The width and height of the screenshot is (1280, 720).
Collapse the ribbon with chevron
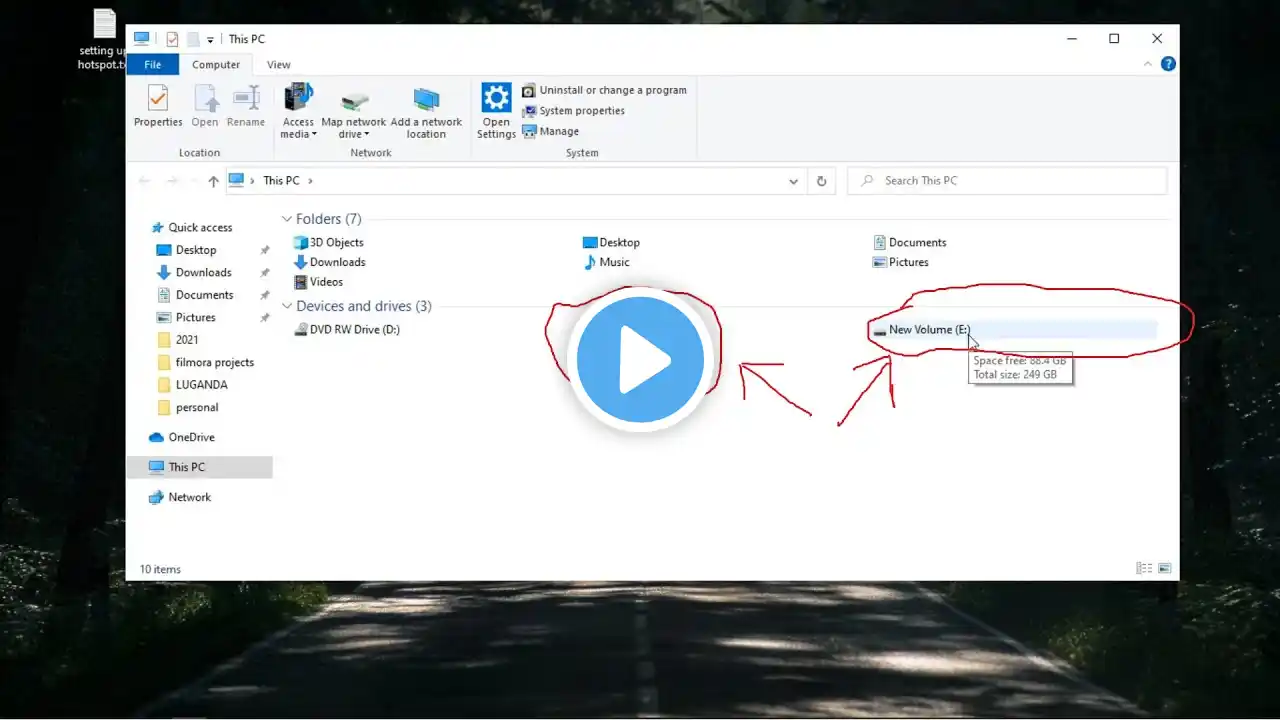tap(1148, 64)
